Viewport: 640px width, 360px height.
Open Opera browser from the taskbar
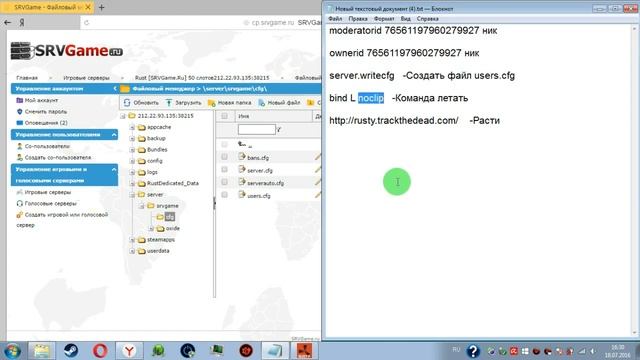[100, 351]
